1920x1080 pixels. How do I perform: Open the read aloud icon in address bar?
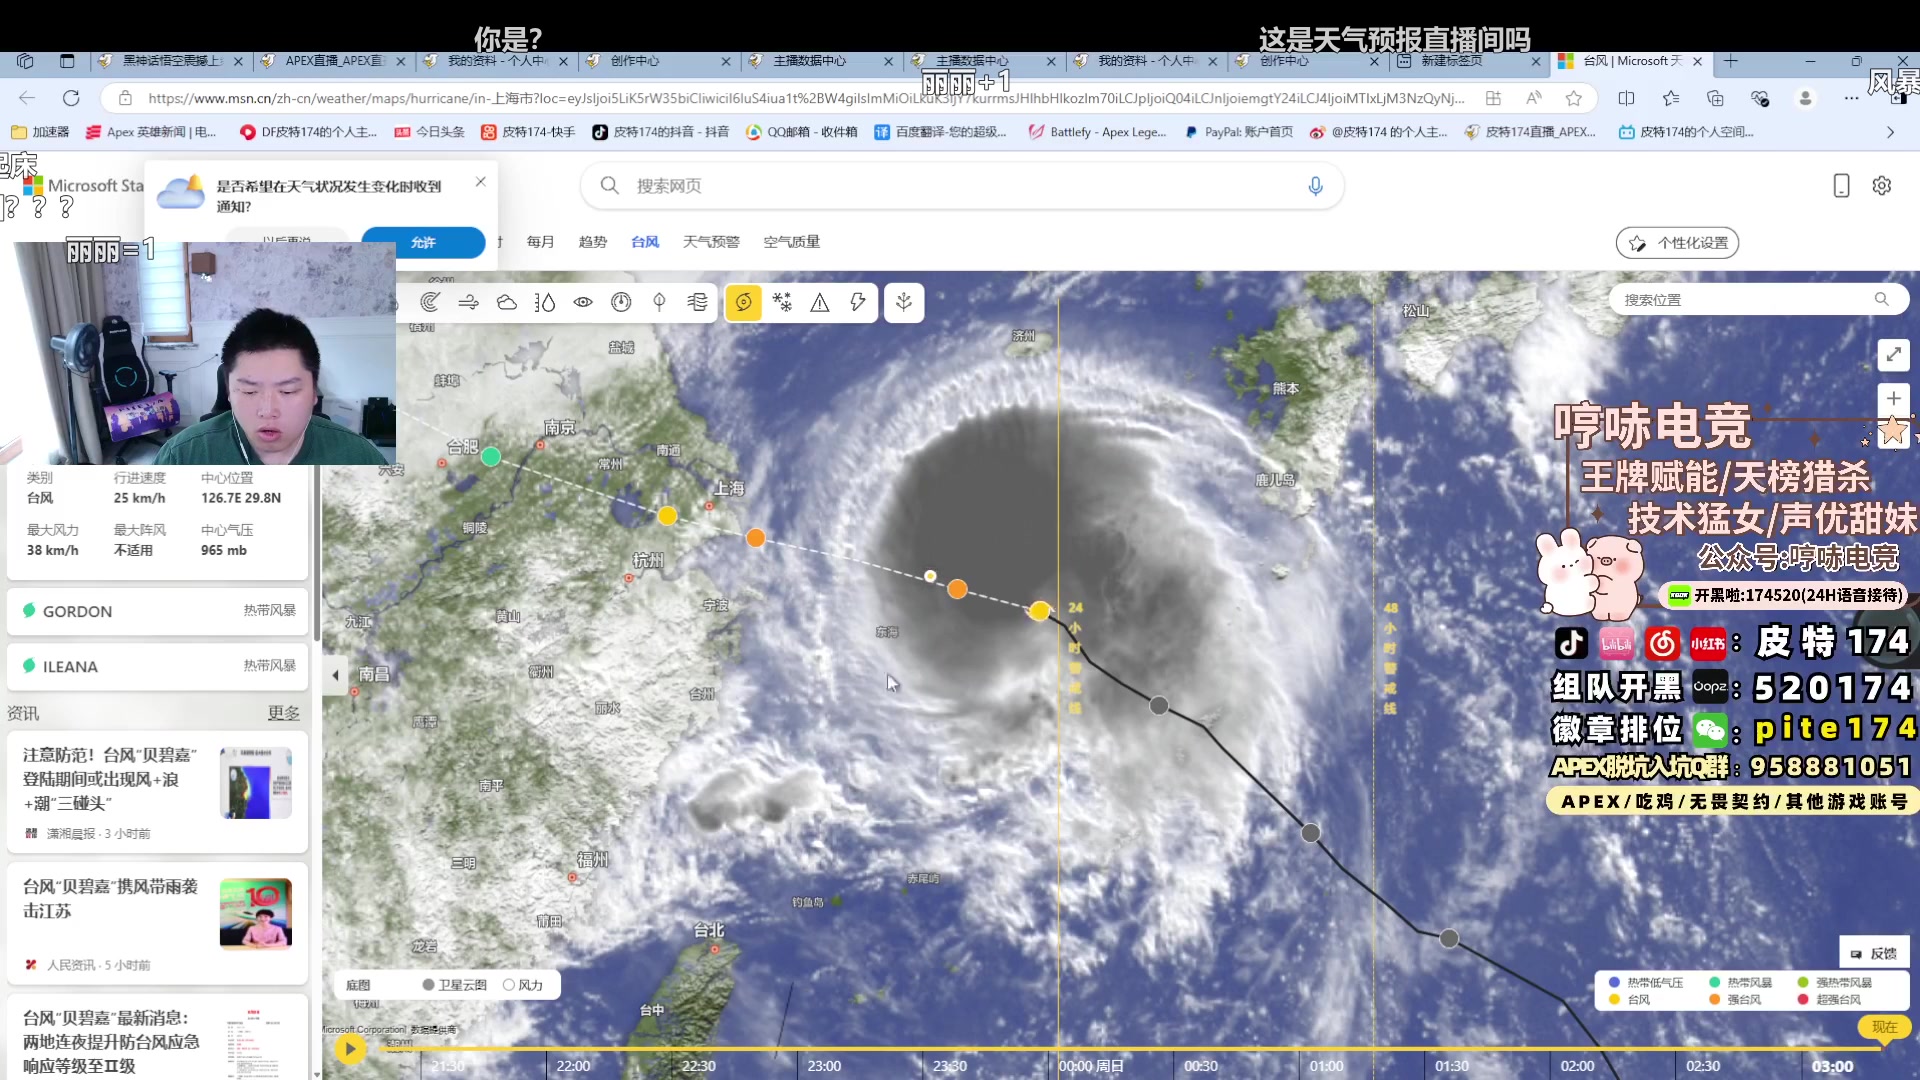pos(1533,98)
